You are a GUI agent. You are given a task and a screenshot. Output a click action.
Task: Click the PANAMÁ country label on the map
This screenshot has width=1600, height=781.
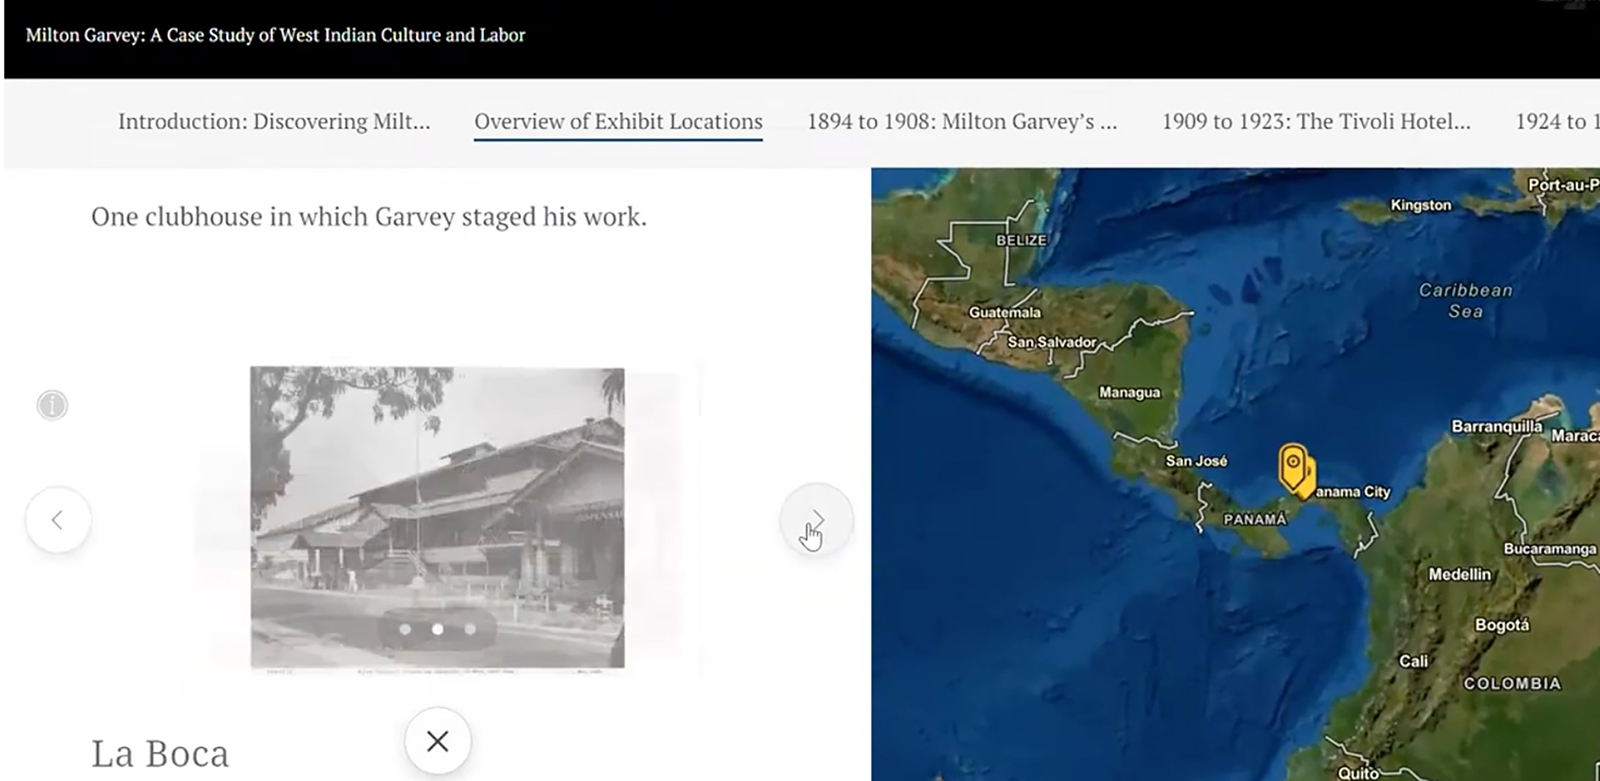pos(1255,519)
